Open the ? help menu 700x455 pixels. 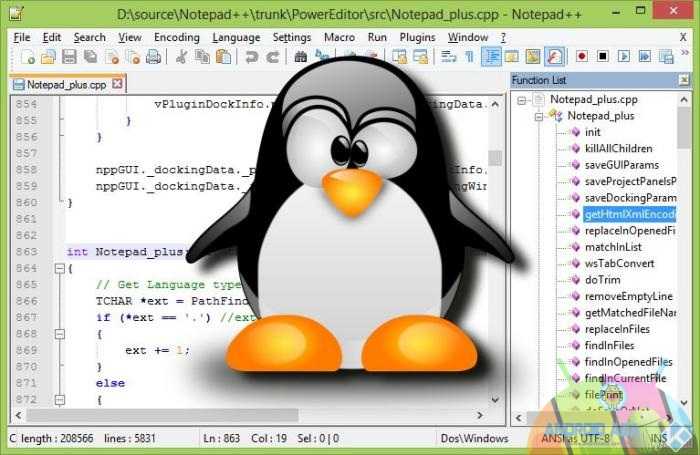pyautogui.click(x=503, y=38)
